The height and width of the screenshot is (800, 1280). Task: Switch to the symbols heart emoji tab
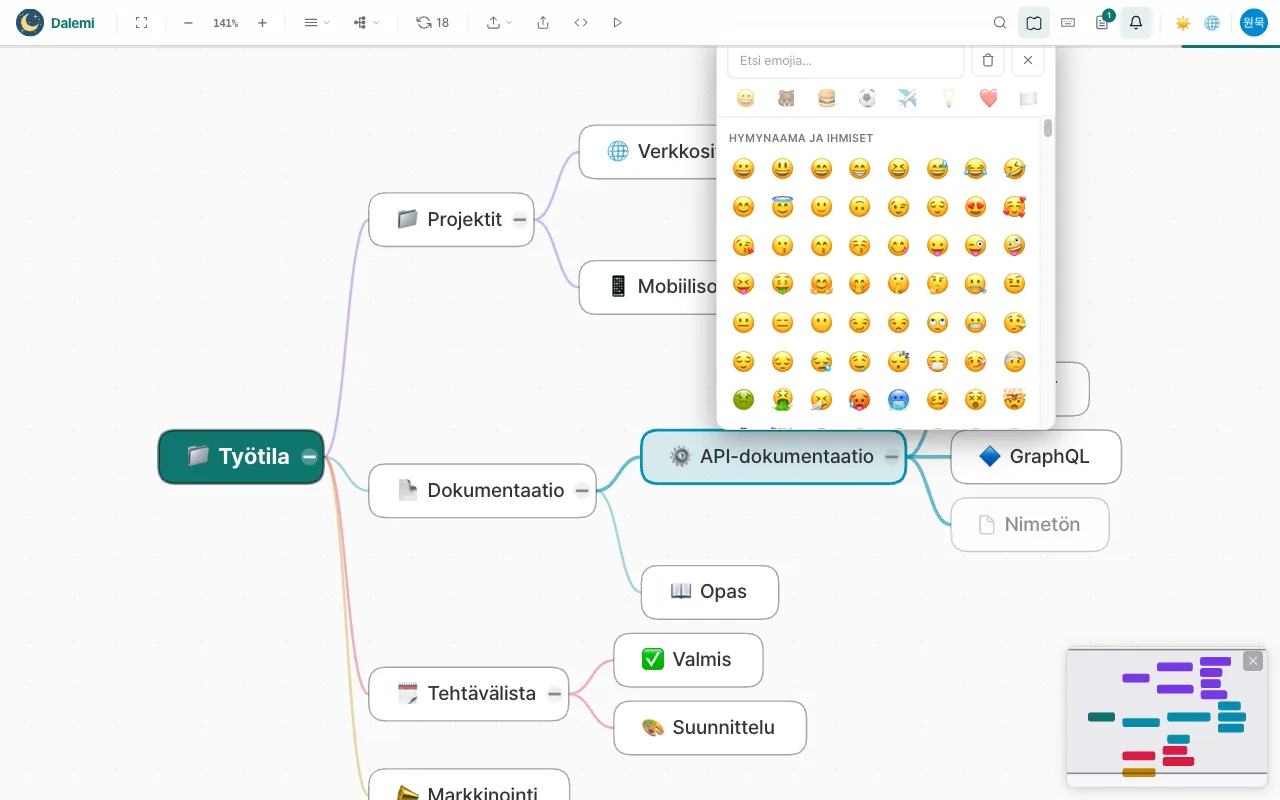tap(988, 98)
